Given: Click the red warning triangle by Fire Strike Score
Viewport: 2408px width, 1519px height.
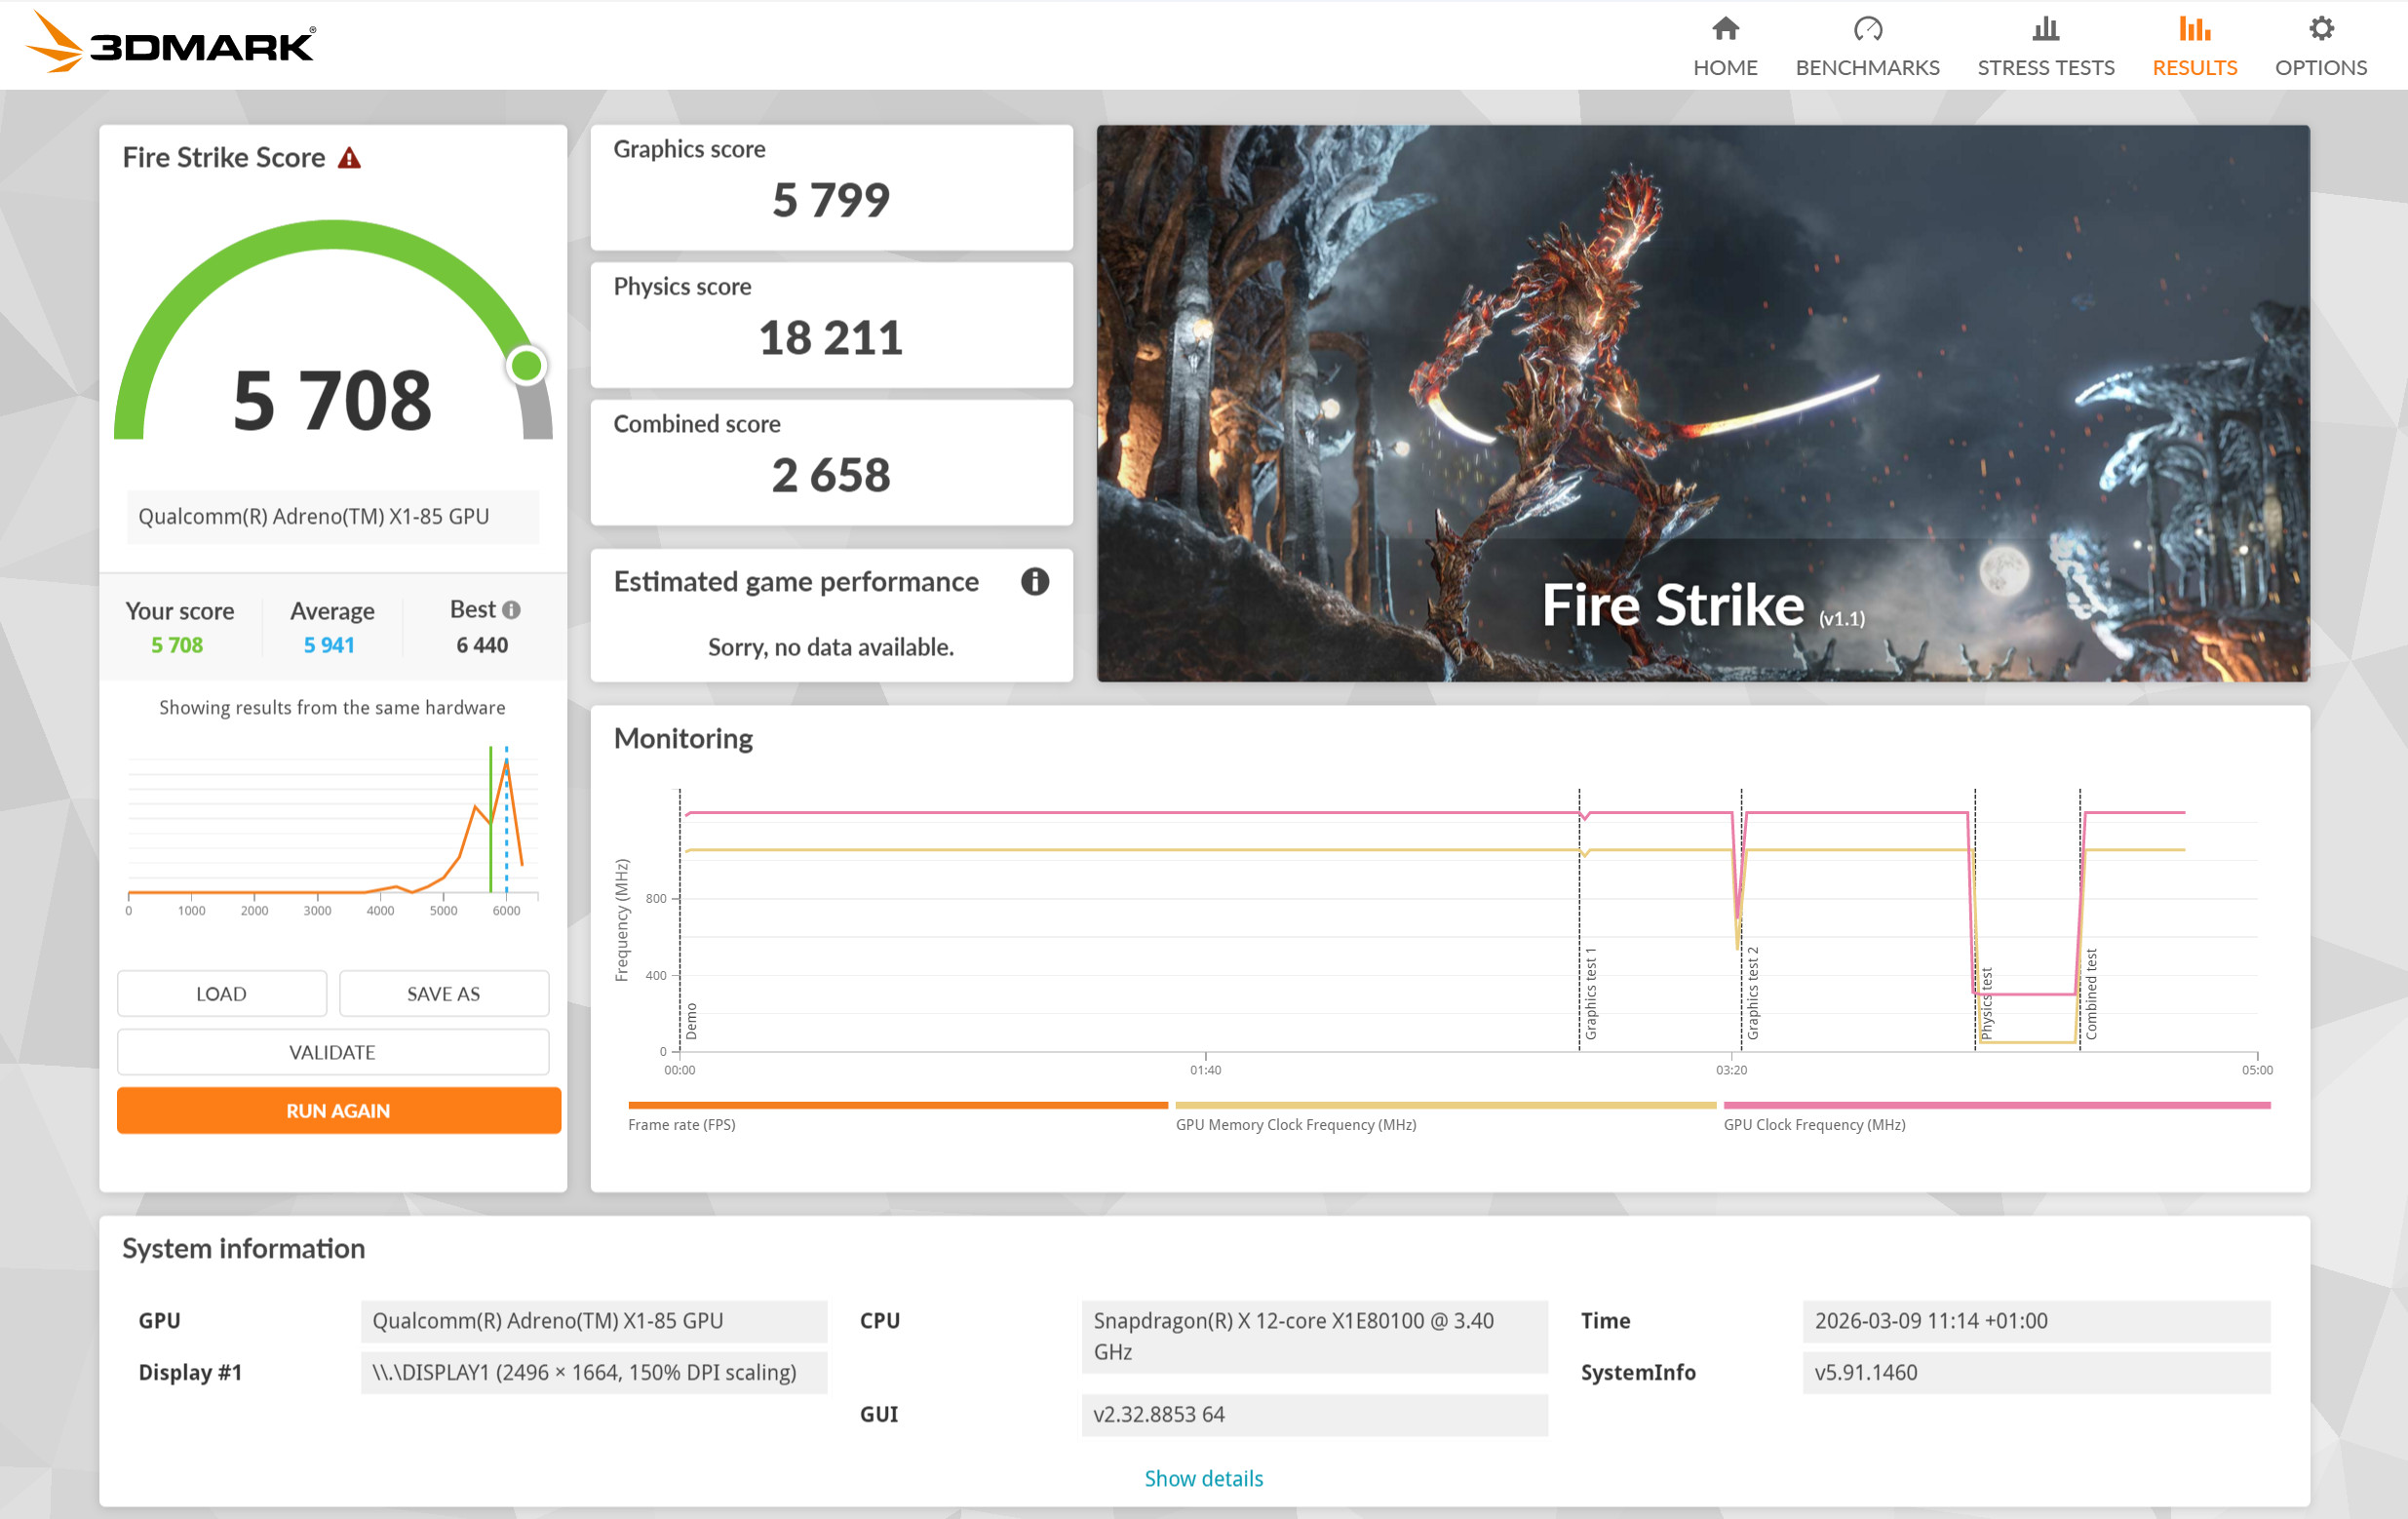Looking at the screenshot, I should [x=349, y=158].
